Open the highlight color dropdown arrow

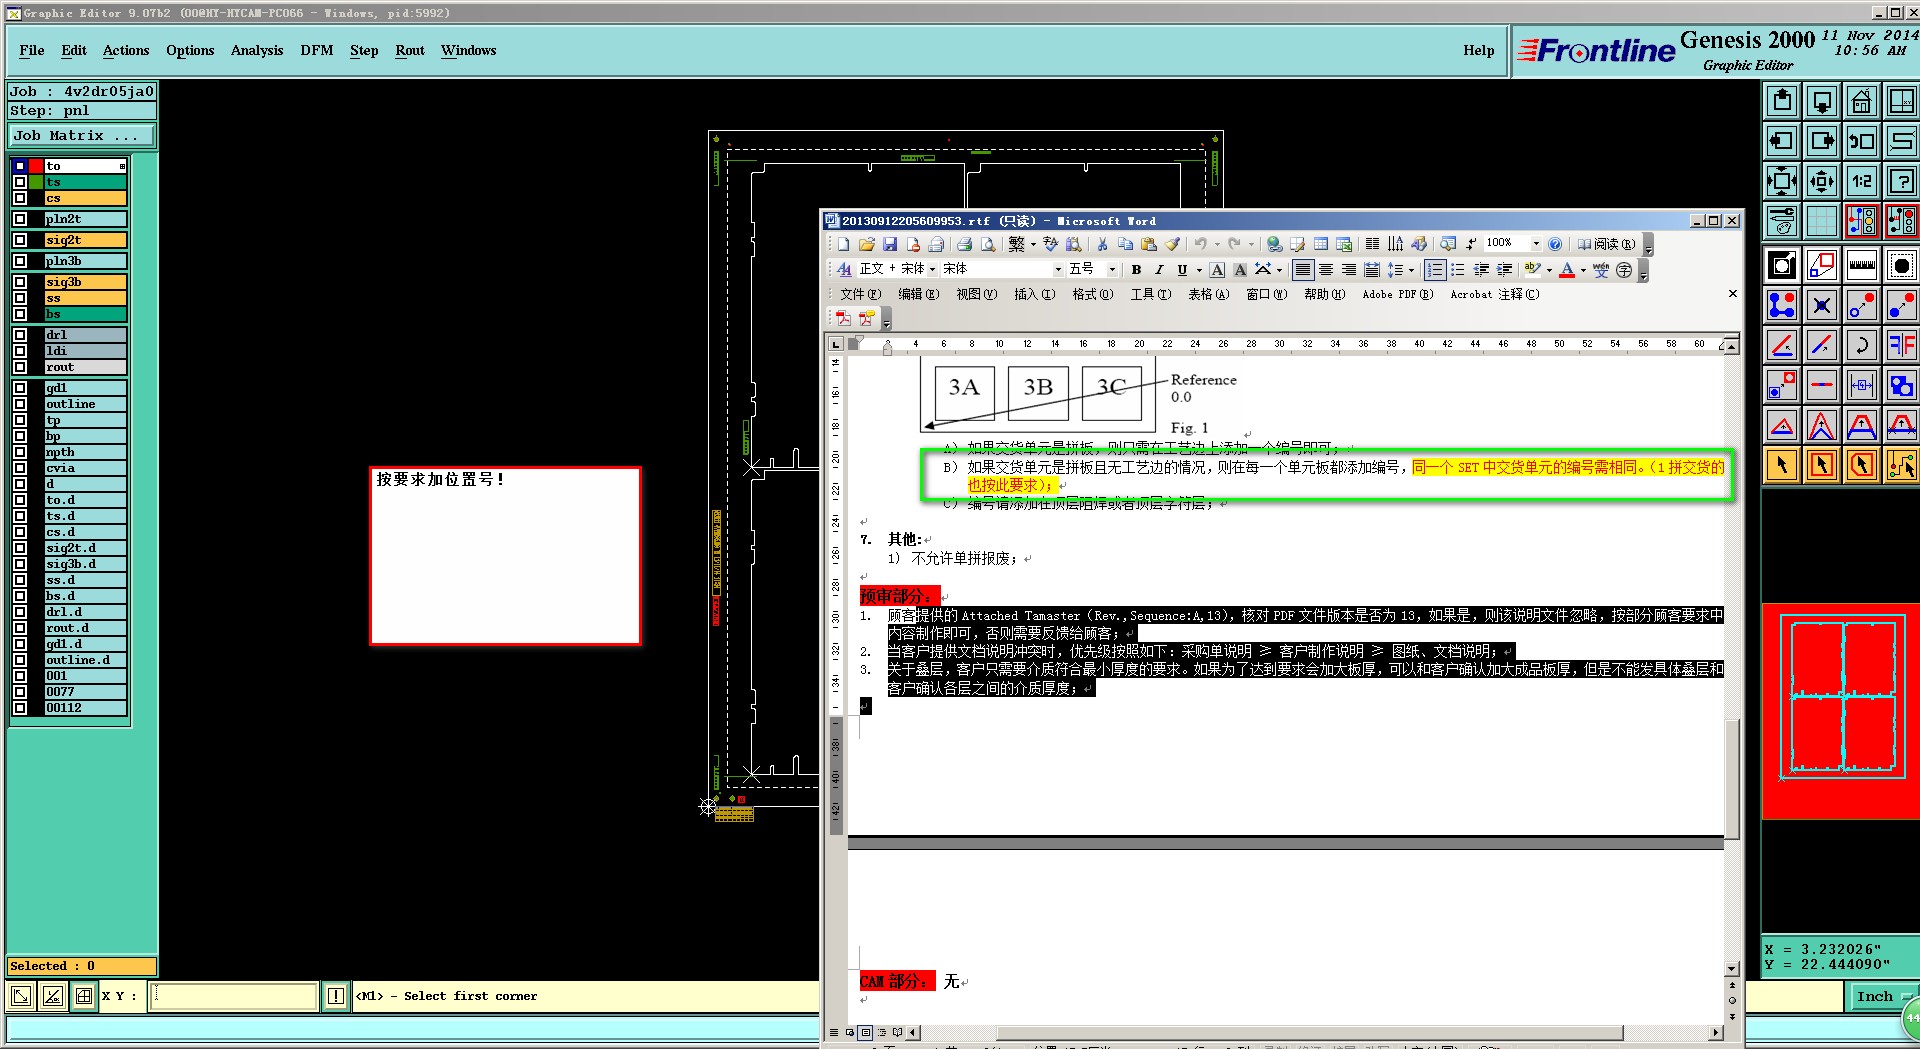pyautogui.click(x=1549, y=270)
